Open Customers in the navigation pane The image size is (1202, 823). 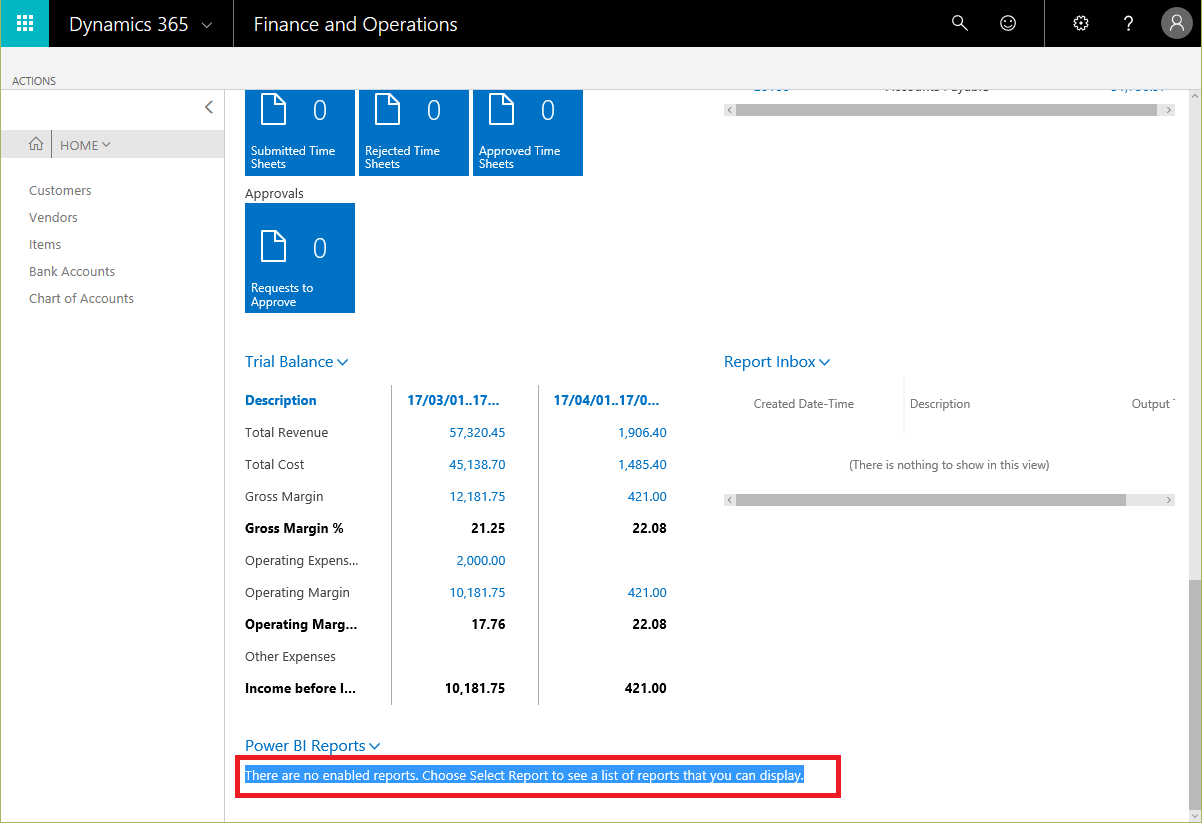tap(60, 190)
